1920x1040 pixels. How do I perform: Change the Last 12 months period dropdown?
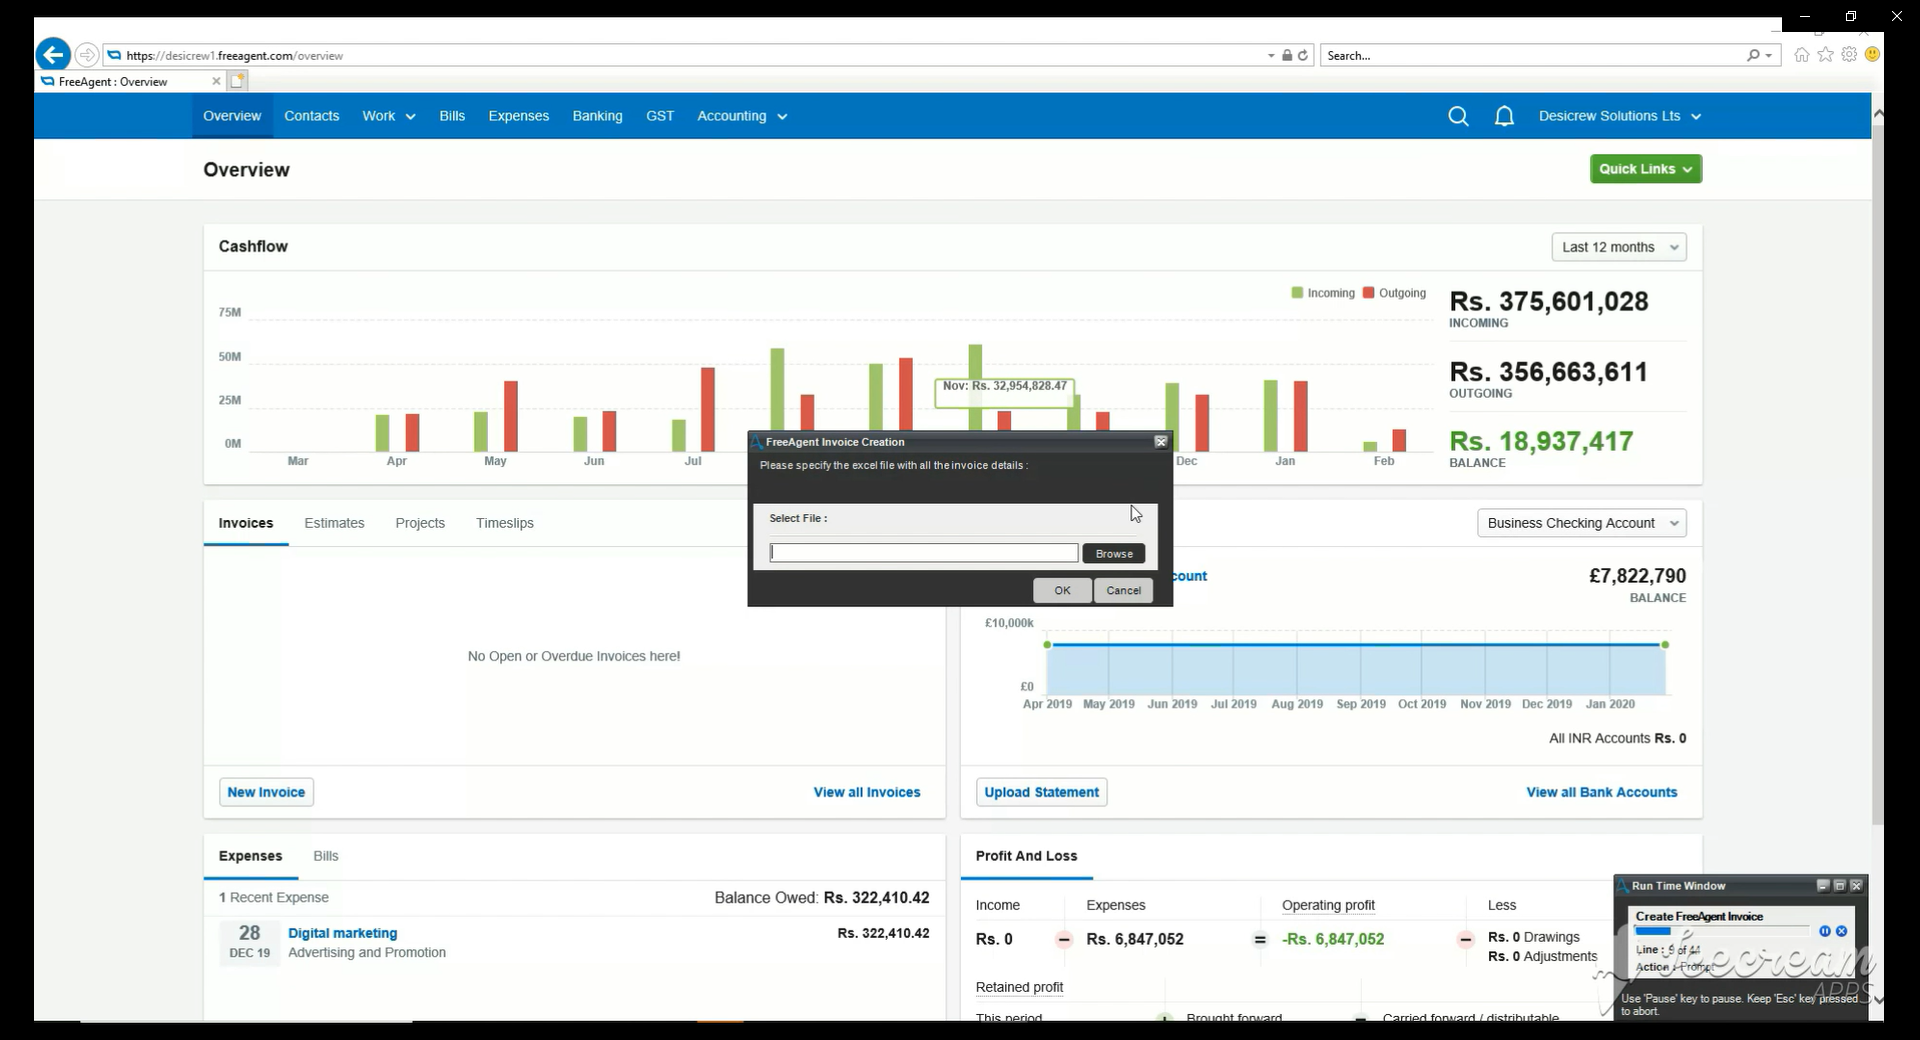(1619, 247)
